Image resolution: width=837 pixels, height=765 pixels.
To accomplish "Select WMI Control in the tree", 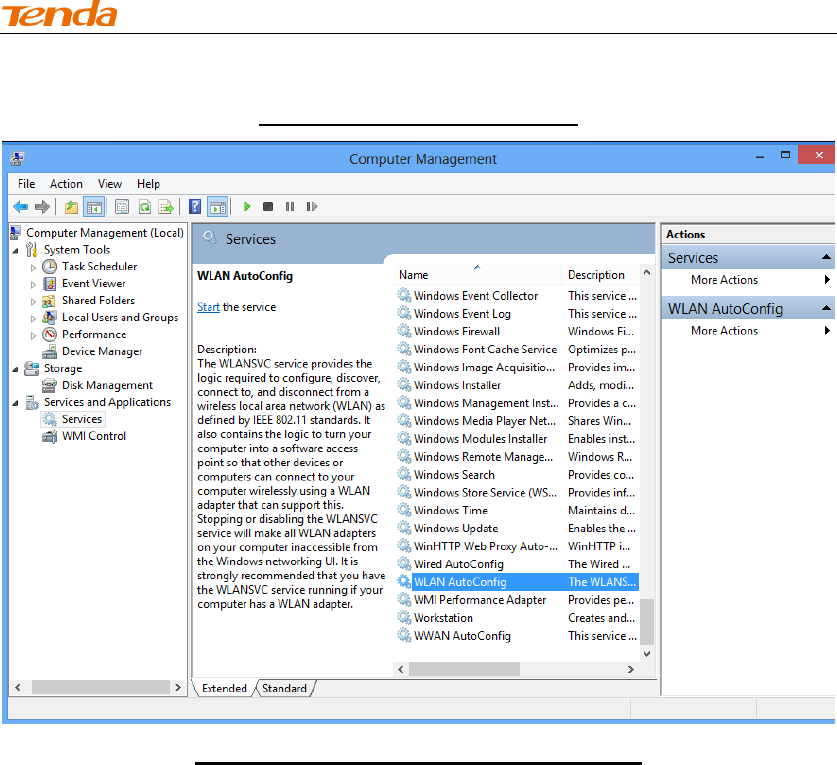I will click(93, 436).
